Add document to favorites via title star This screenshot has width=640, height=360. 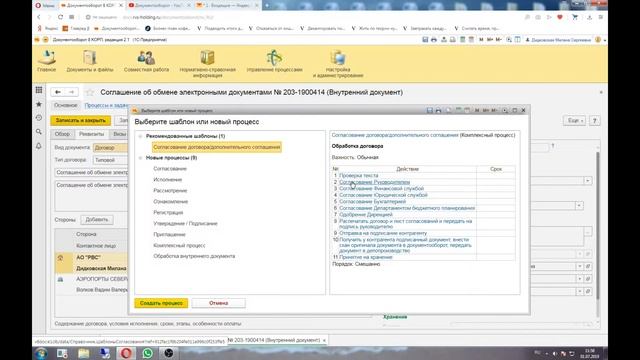[x=90, y=93]
